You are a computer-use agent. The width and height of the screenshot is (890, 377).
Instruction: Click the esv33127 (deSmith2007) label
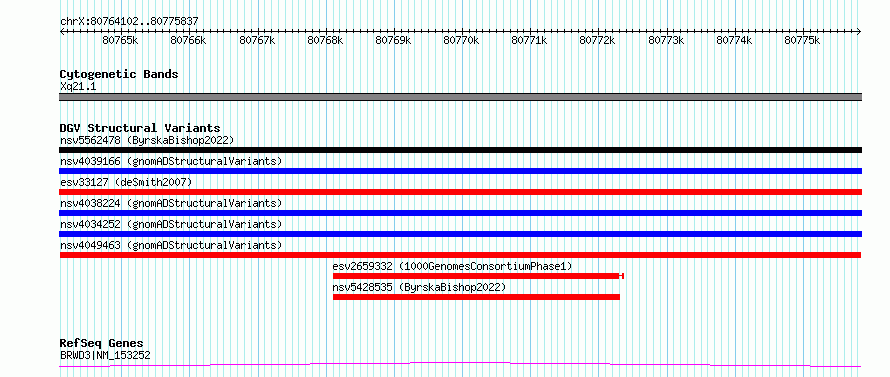(126, 182)
